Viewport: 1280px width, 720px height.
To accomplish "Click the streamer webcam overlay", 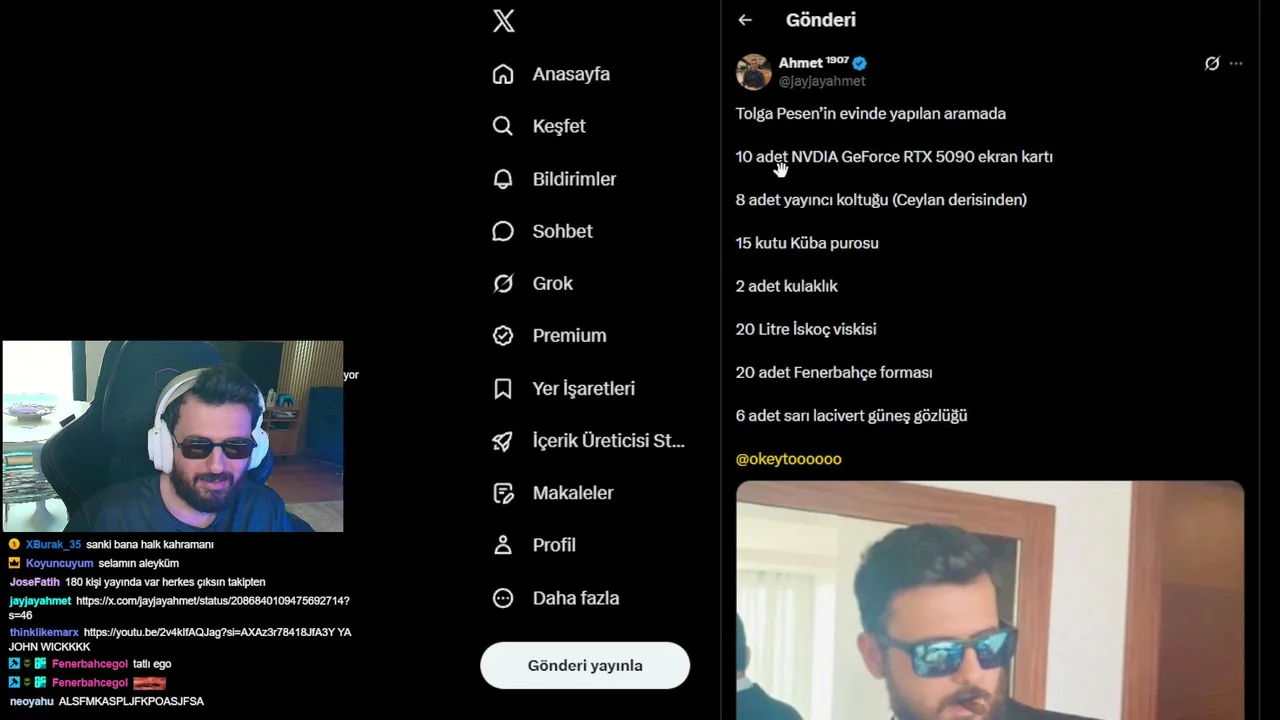I will coord(173,436).
